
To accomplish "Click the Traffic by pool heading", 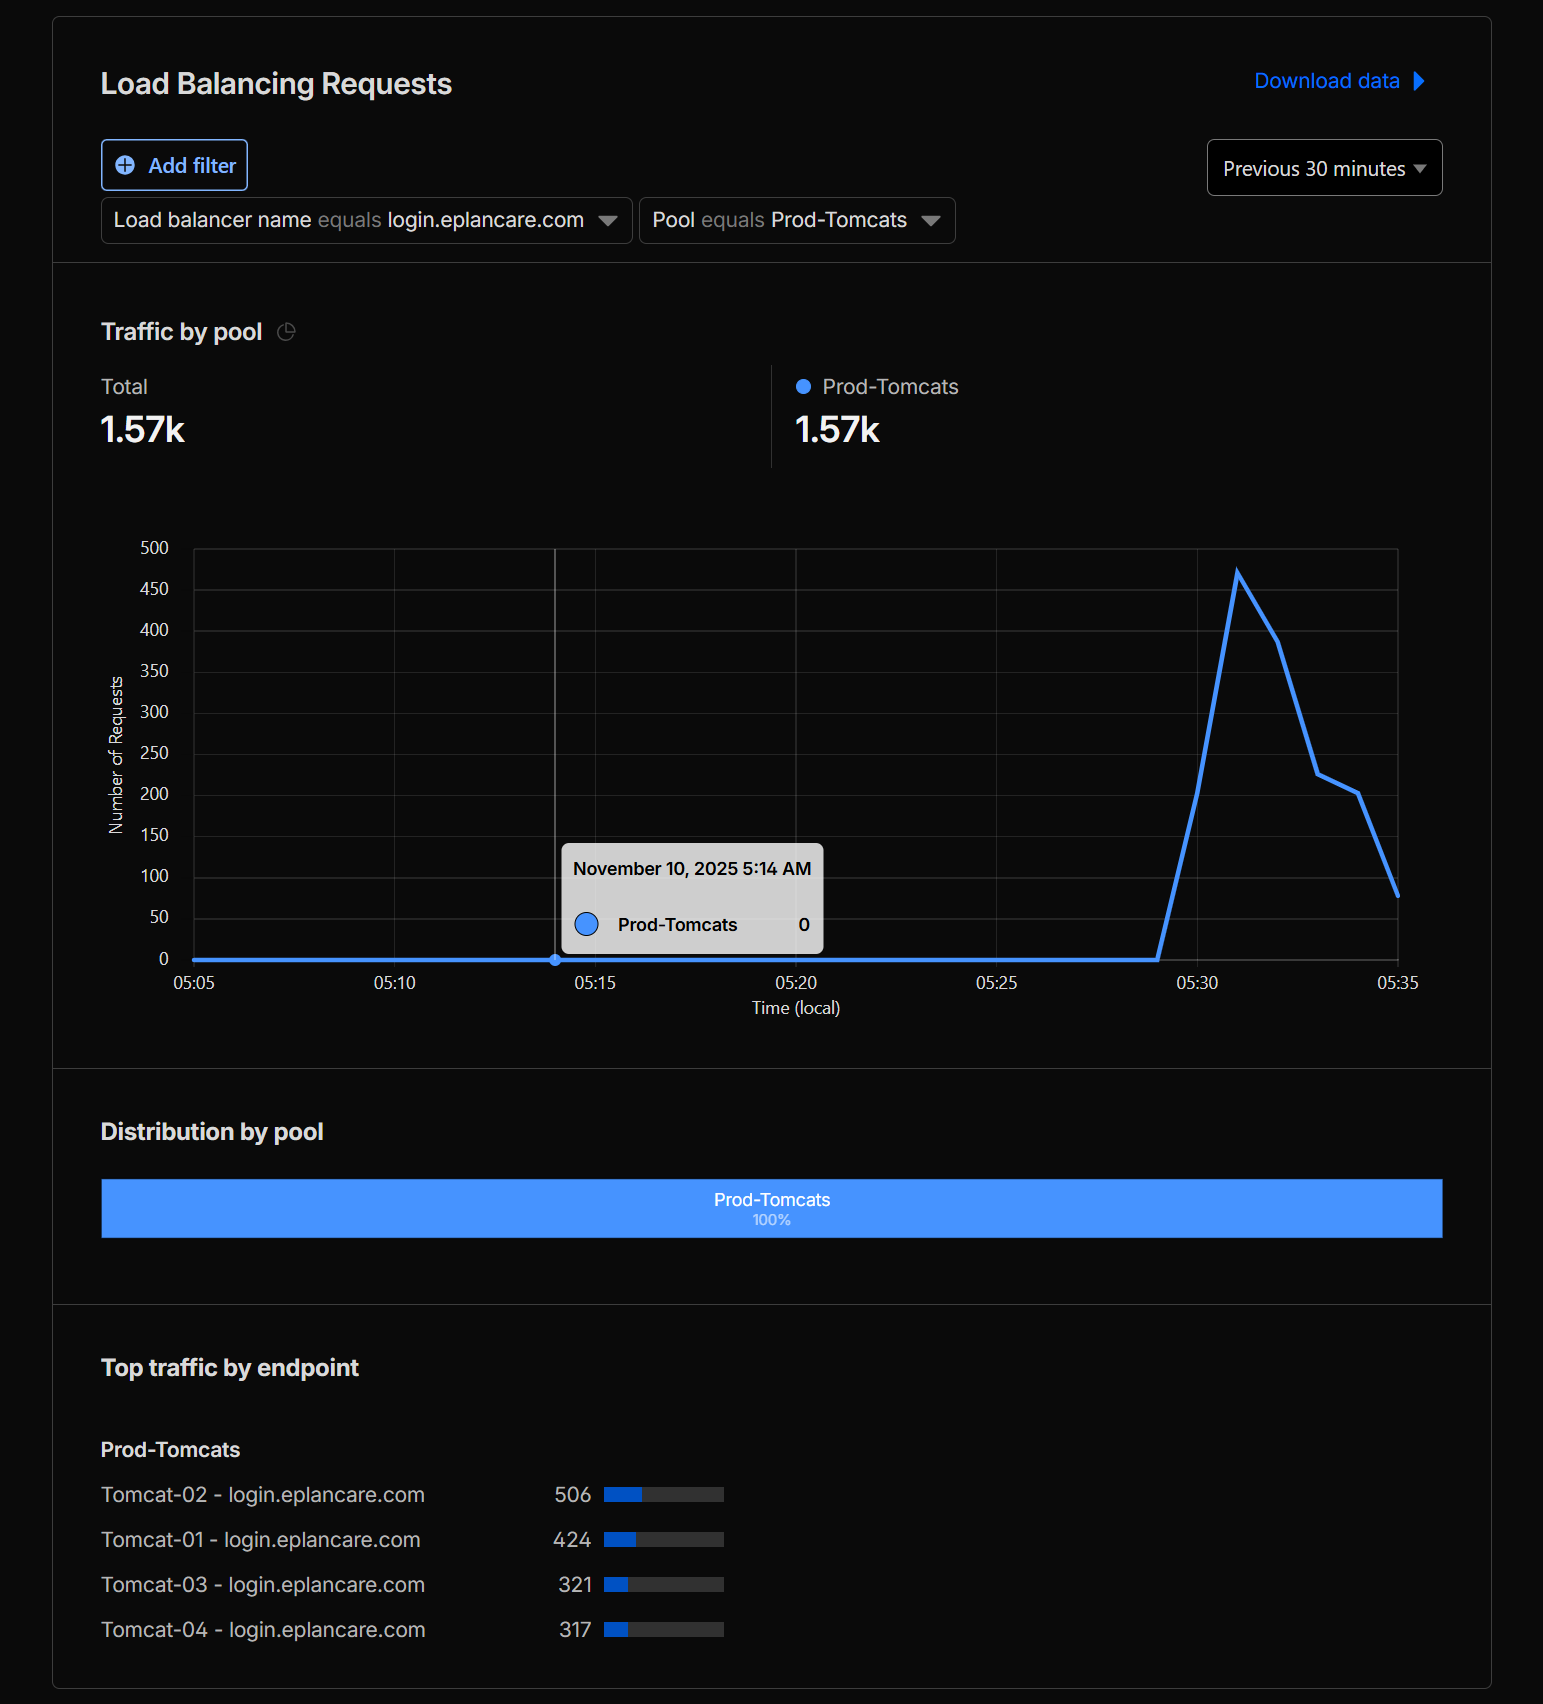I will pos(181,332).
